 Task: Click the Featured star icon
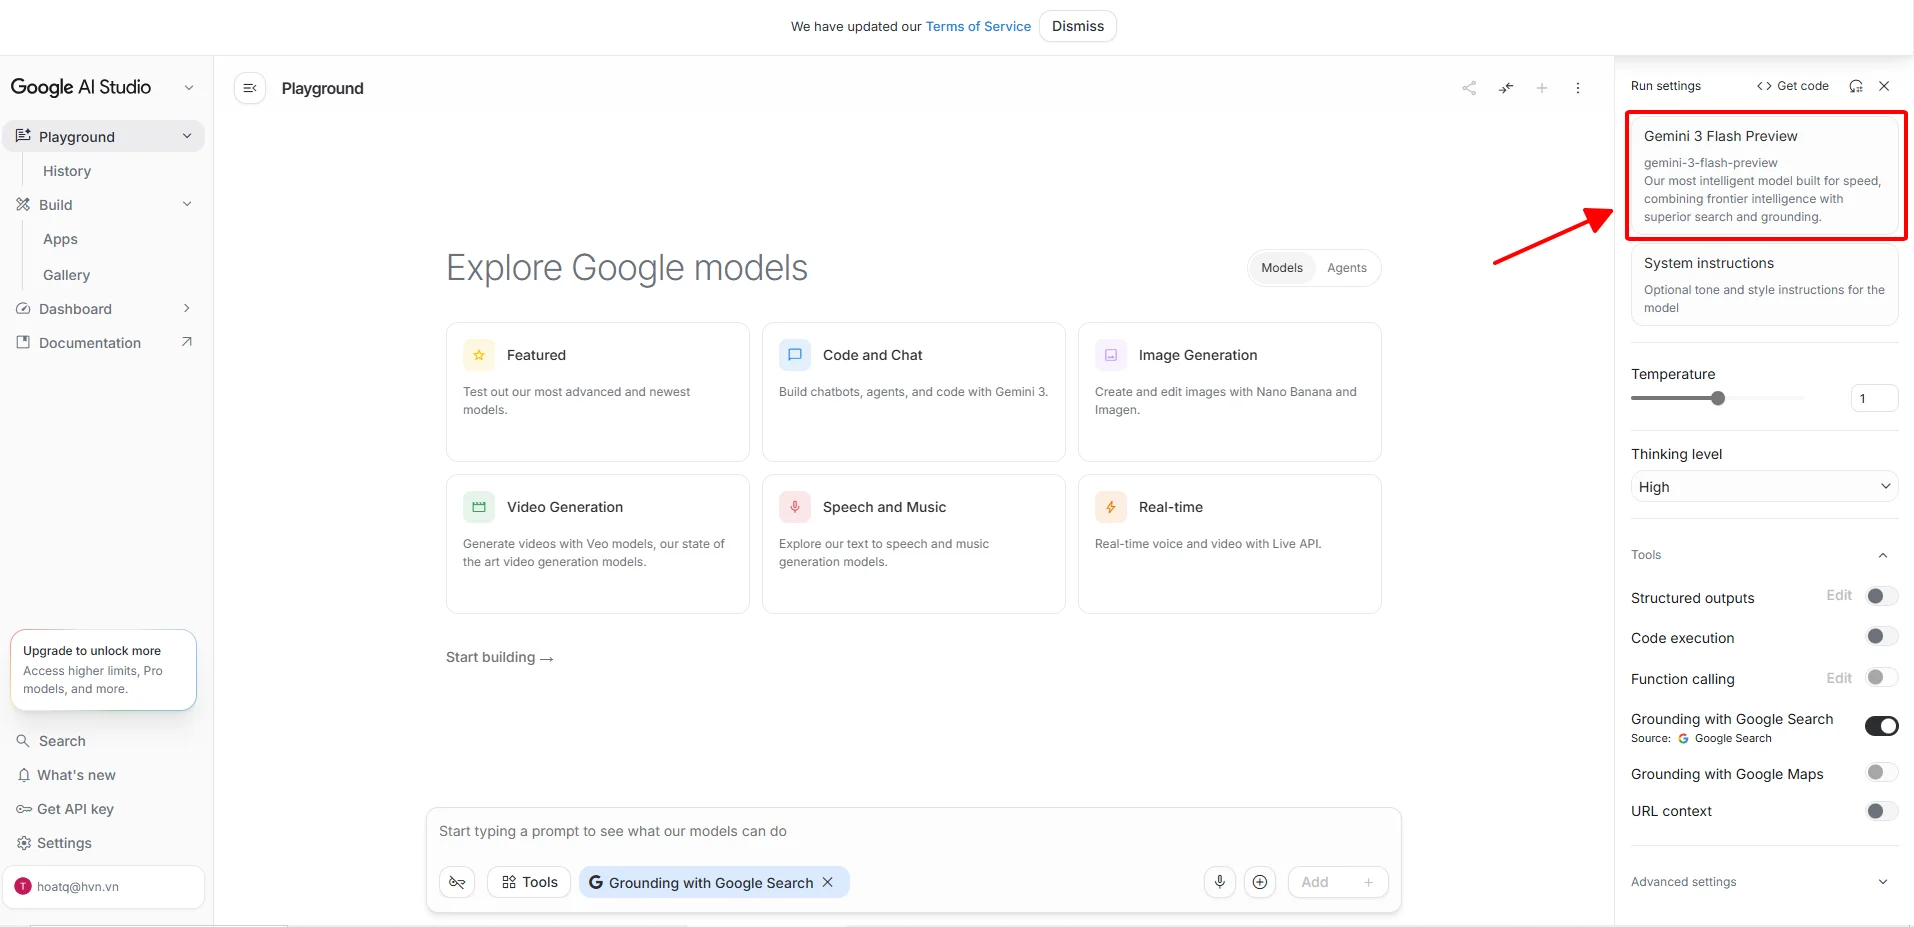[x=479, y=355]
